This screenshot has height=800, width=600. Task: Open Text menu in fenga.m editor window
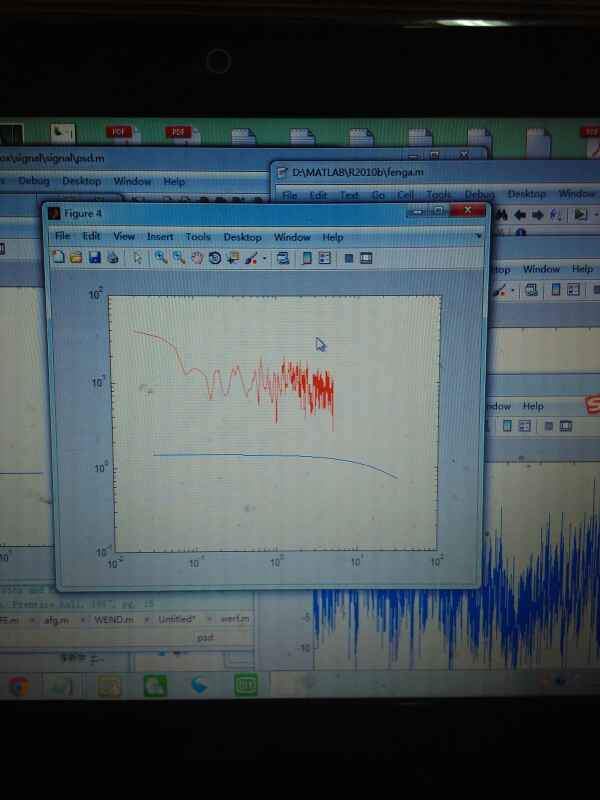pos(349,195)
